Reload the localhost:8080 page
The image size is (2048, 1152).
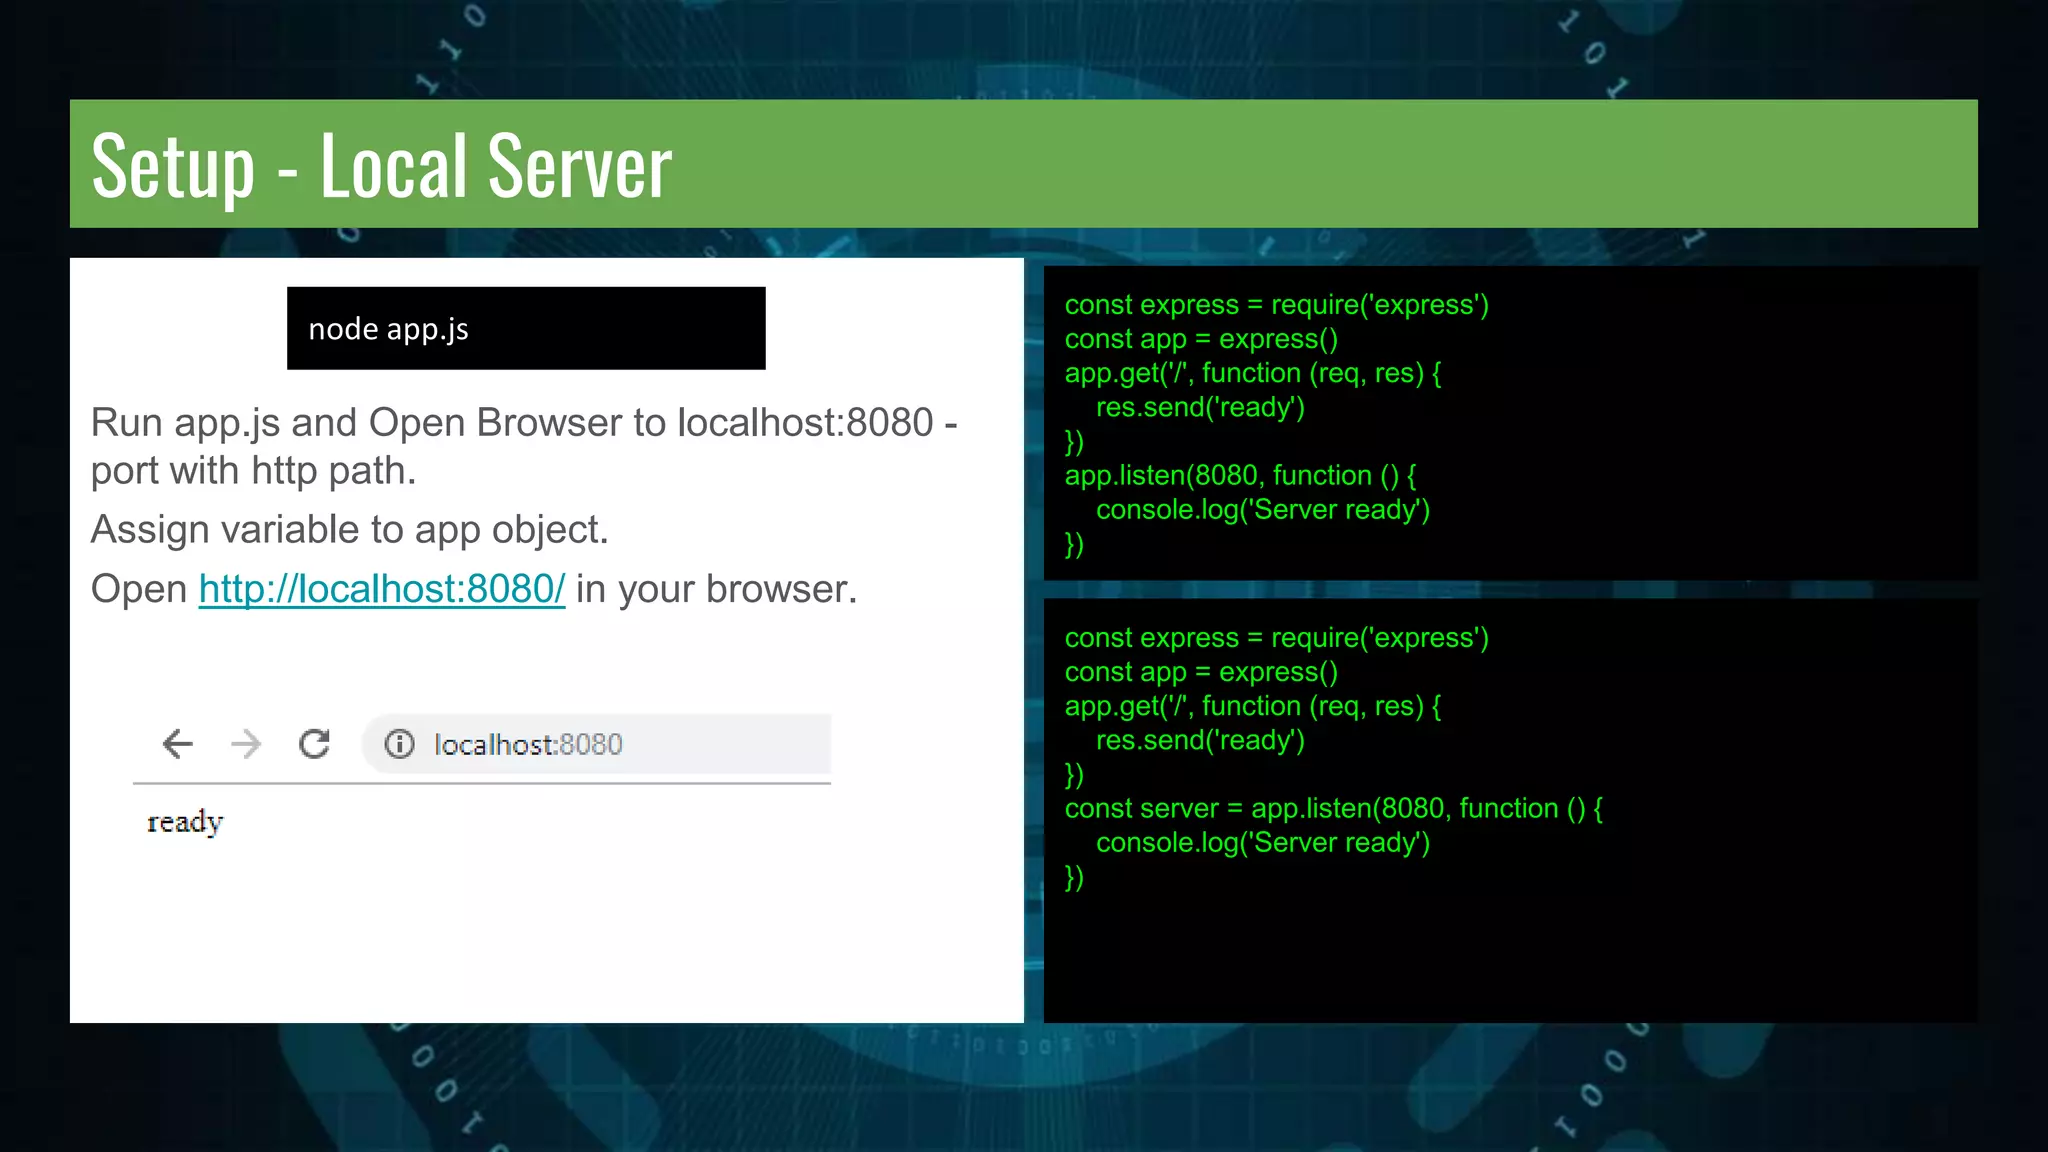click(314, 744)
